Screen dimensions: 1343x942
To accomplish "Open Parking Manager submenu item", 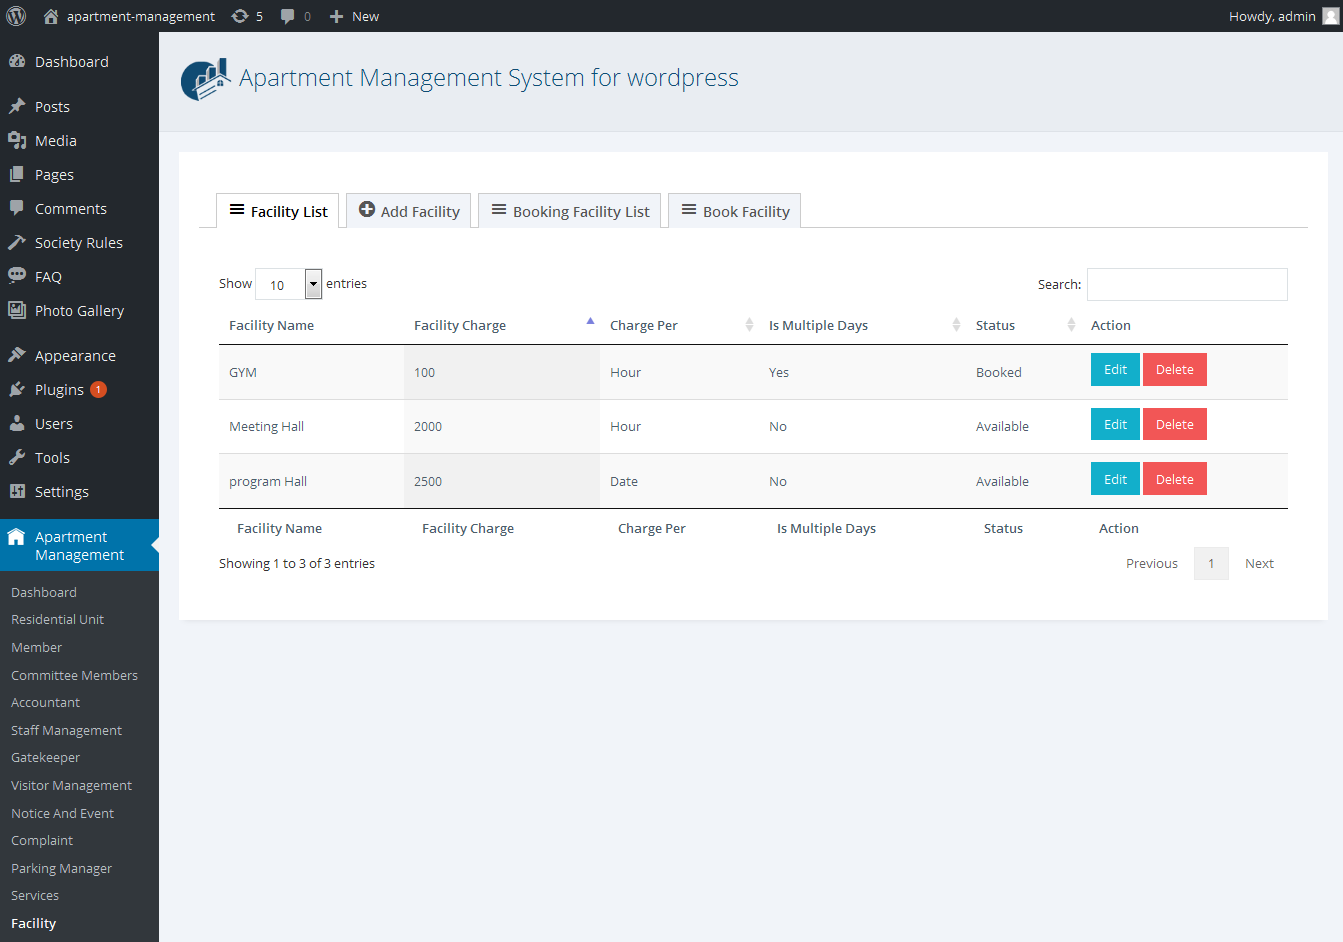I will [x=61, y=869].
